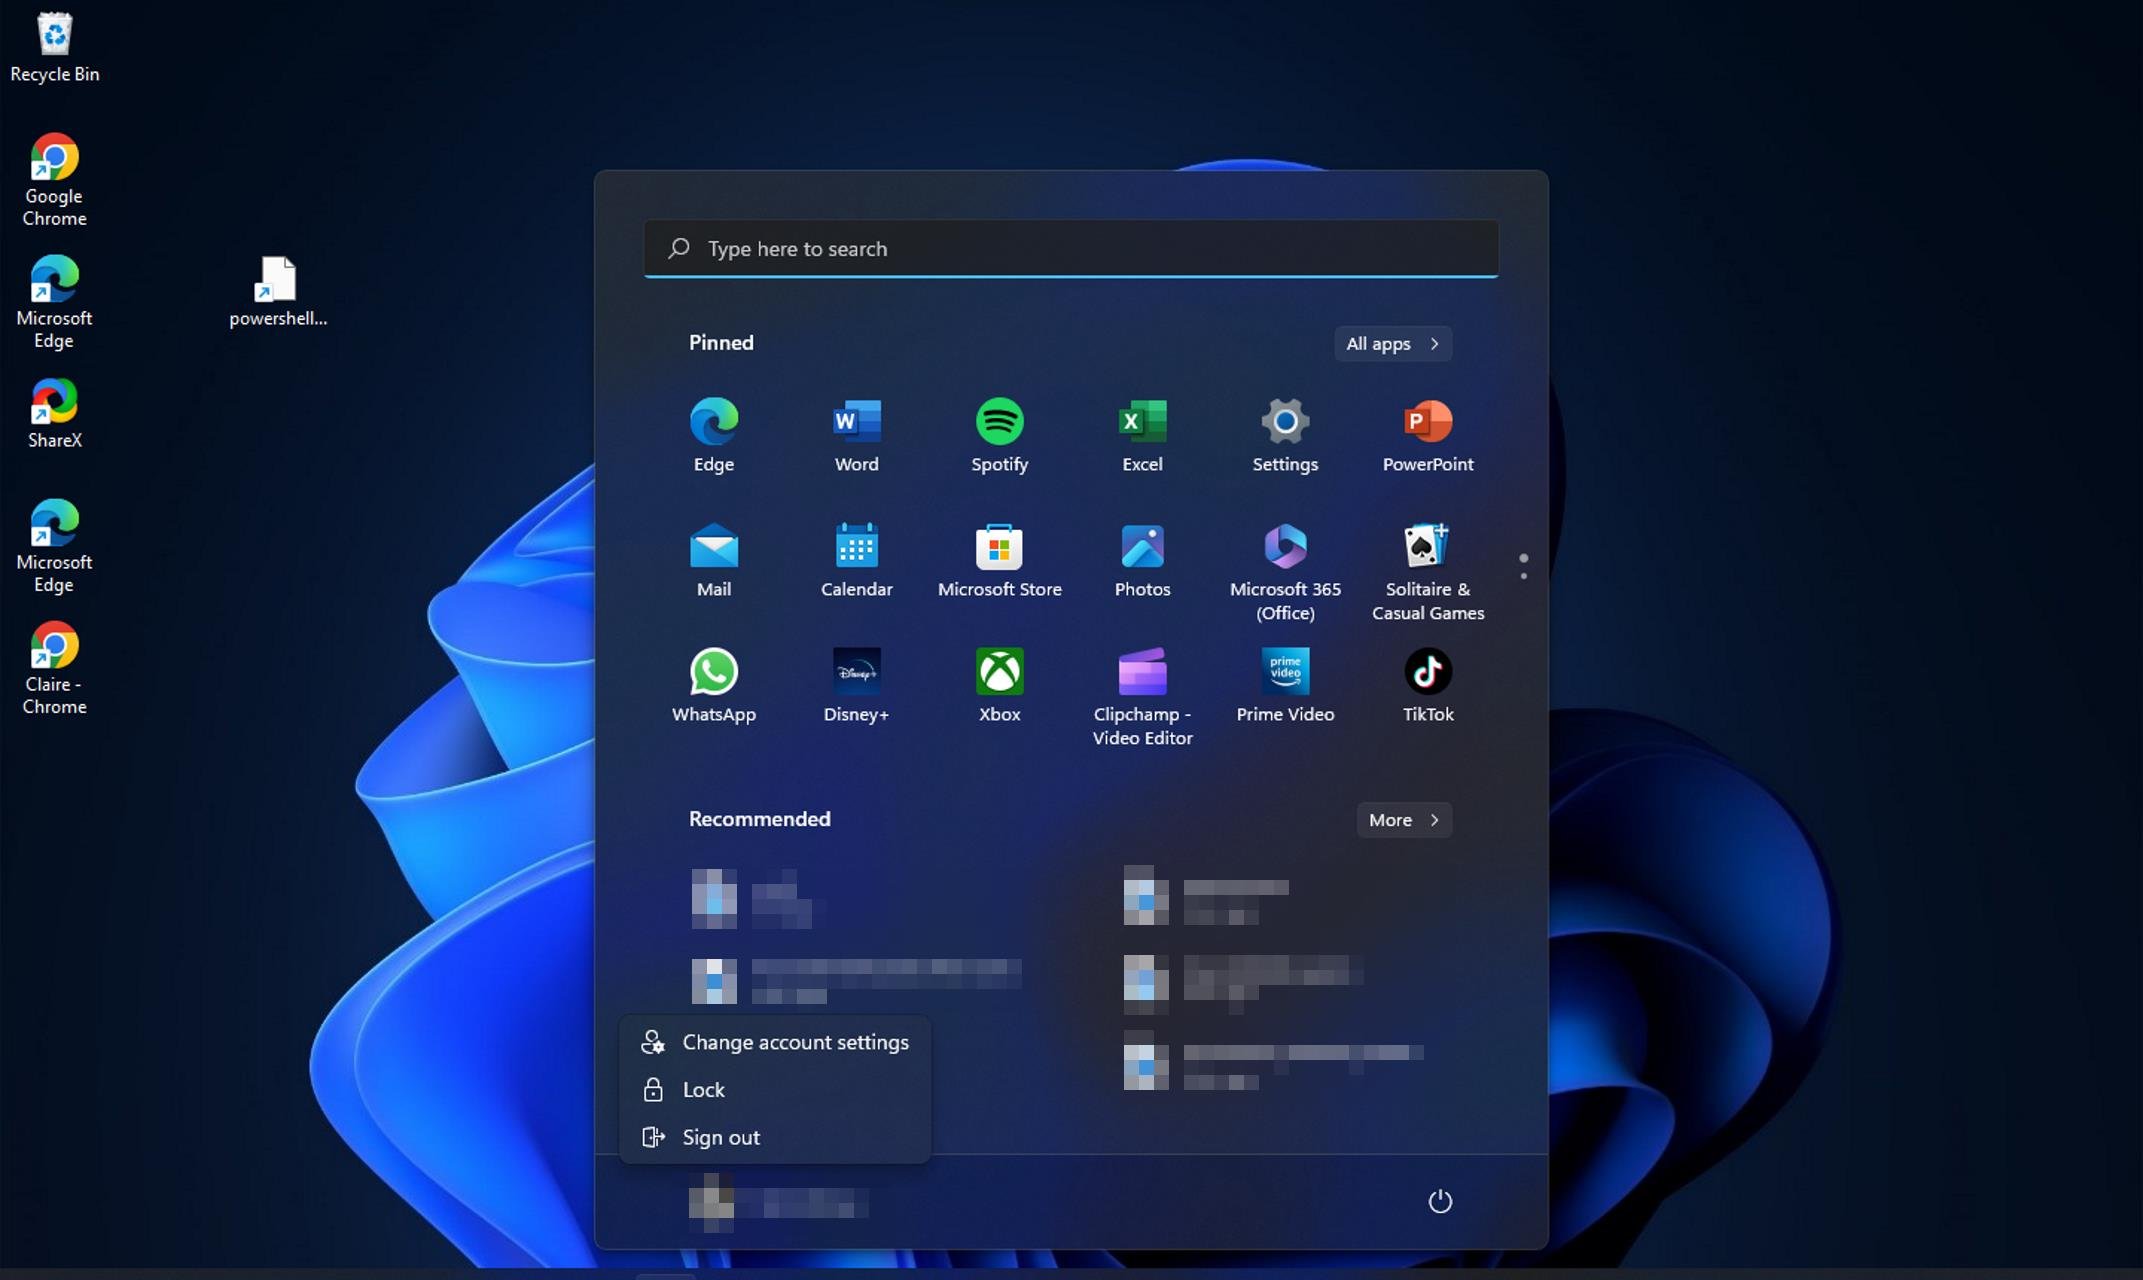Select the Microsoft Edge shortcut below ShareX

(54, 546)
